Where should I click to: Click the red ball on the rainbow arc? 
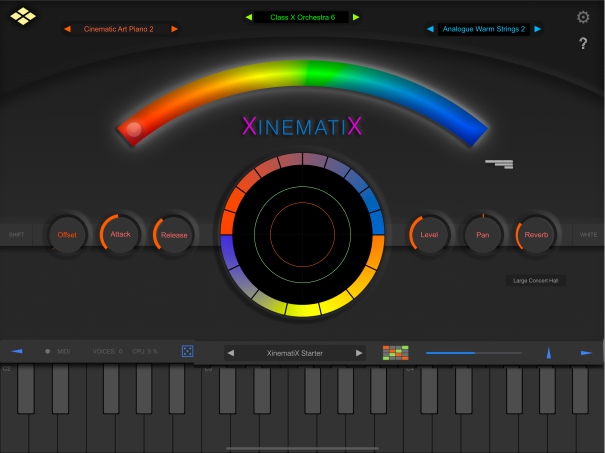click(x=134, y=129)
